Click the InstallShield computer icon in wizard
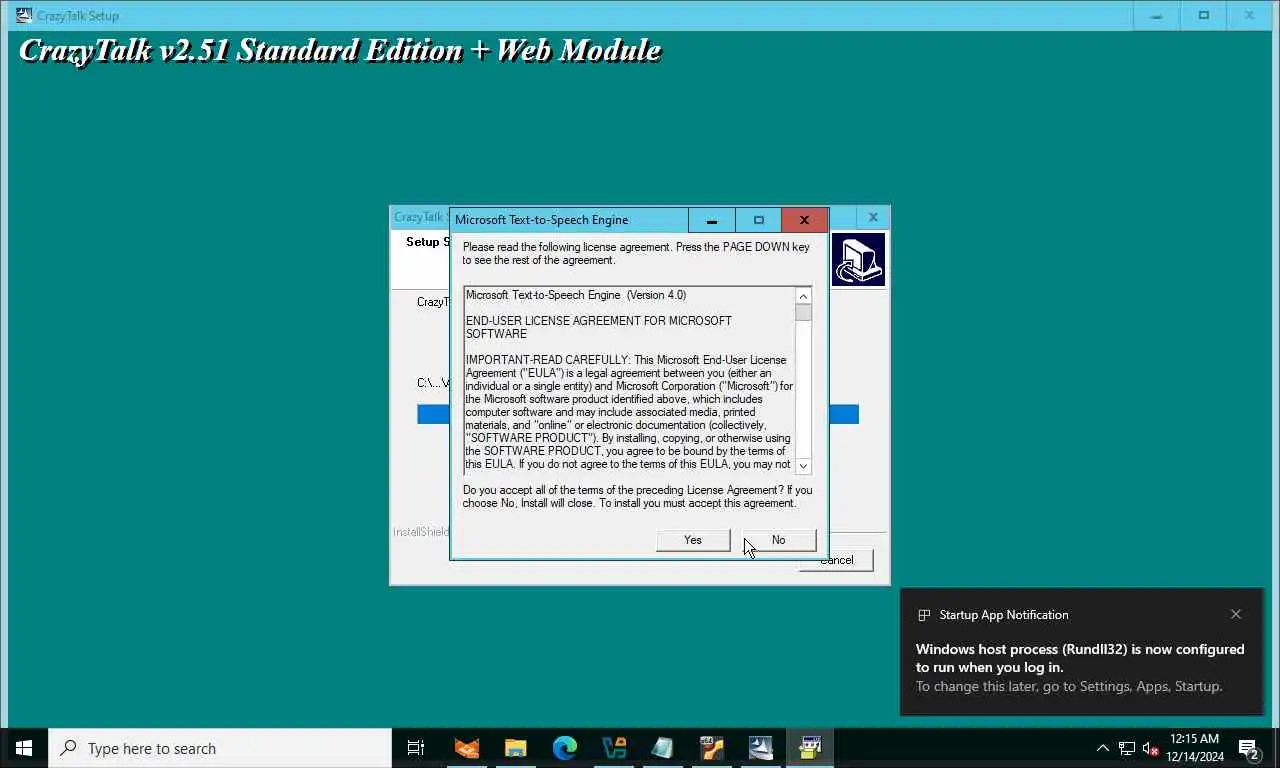This screenshot has width=1280, height=768. [x=858, y=260]
